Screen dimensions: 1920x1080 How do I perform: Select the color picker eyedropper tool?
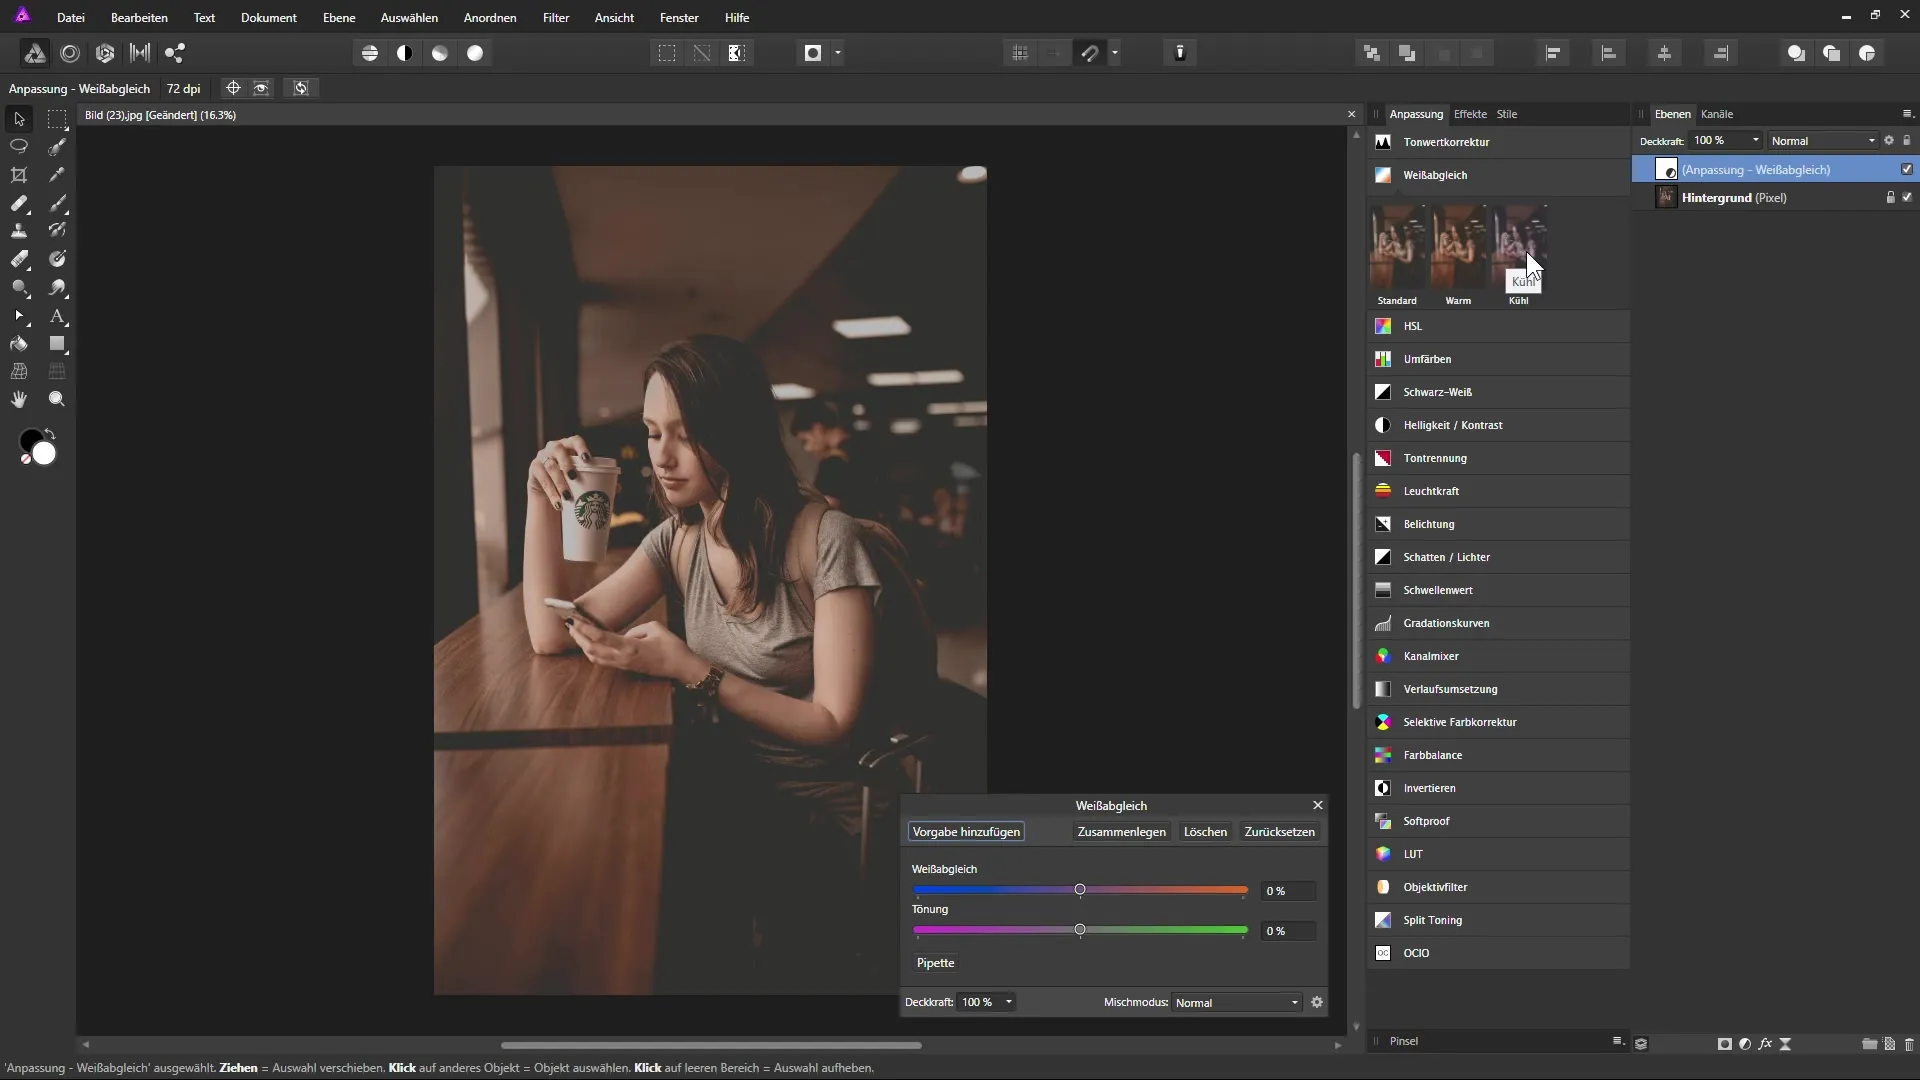point(57,175)
